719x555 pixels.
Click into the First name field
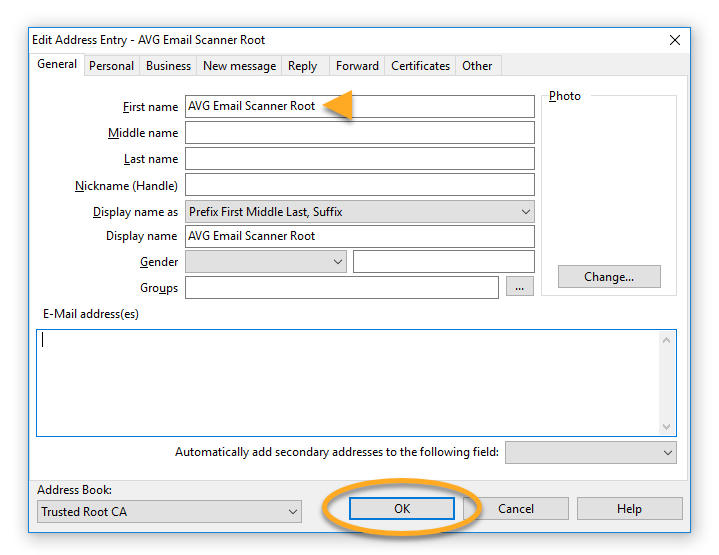360,106
